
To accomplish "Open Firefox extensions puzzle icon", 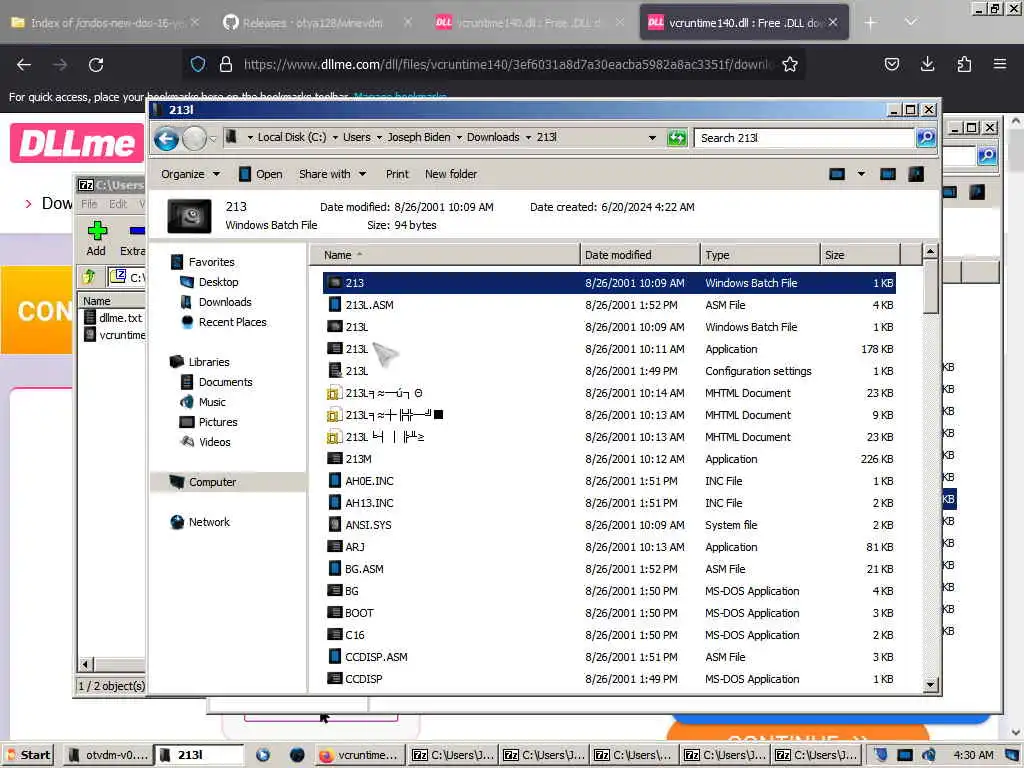I will 964,64.
